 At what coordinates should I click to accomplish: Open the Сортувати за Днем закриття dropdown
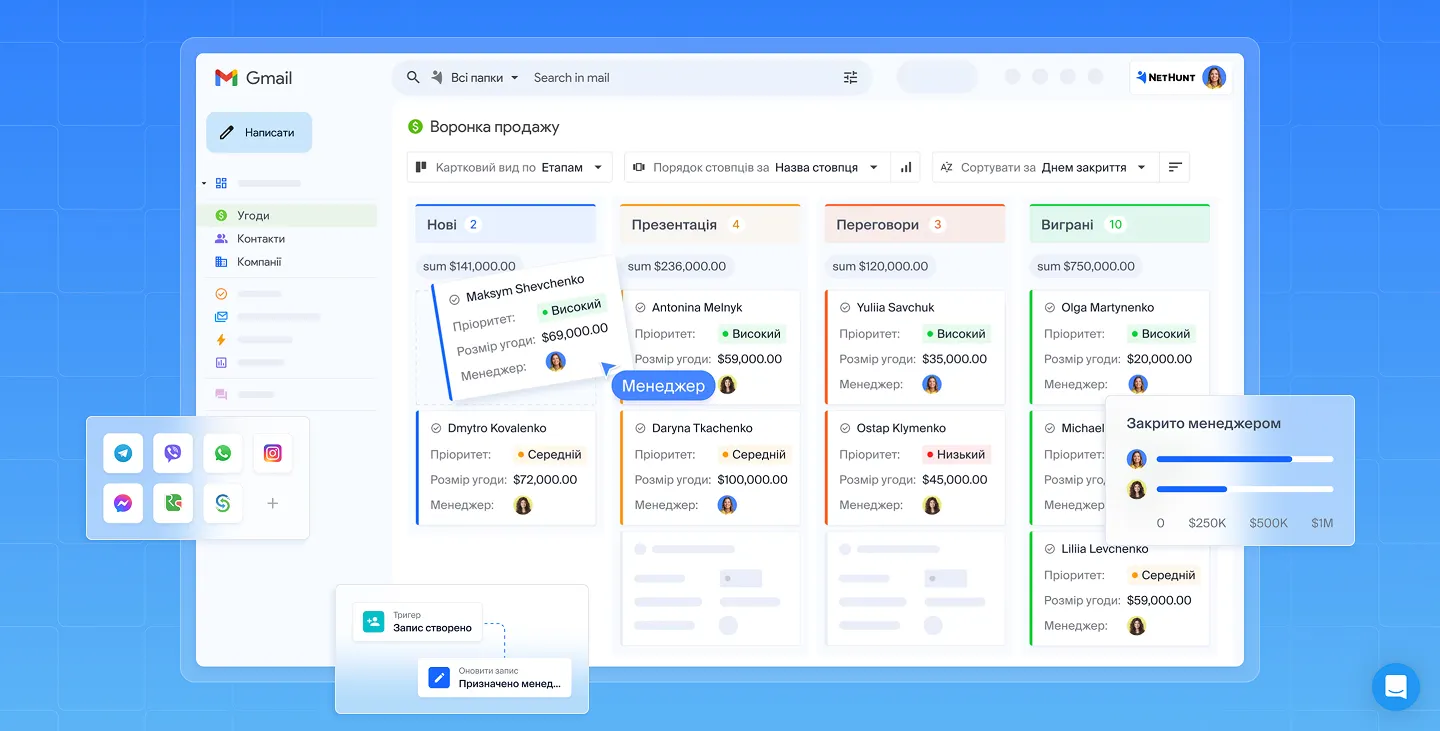coord(1045,168)
